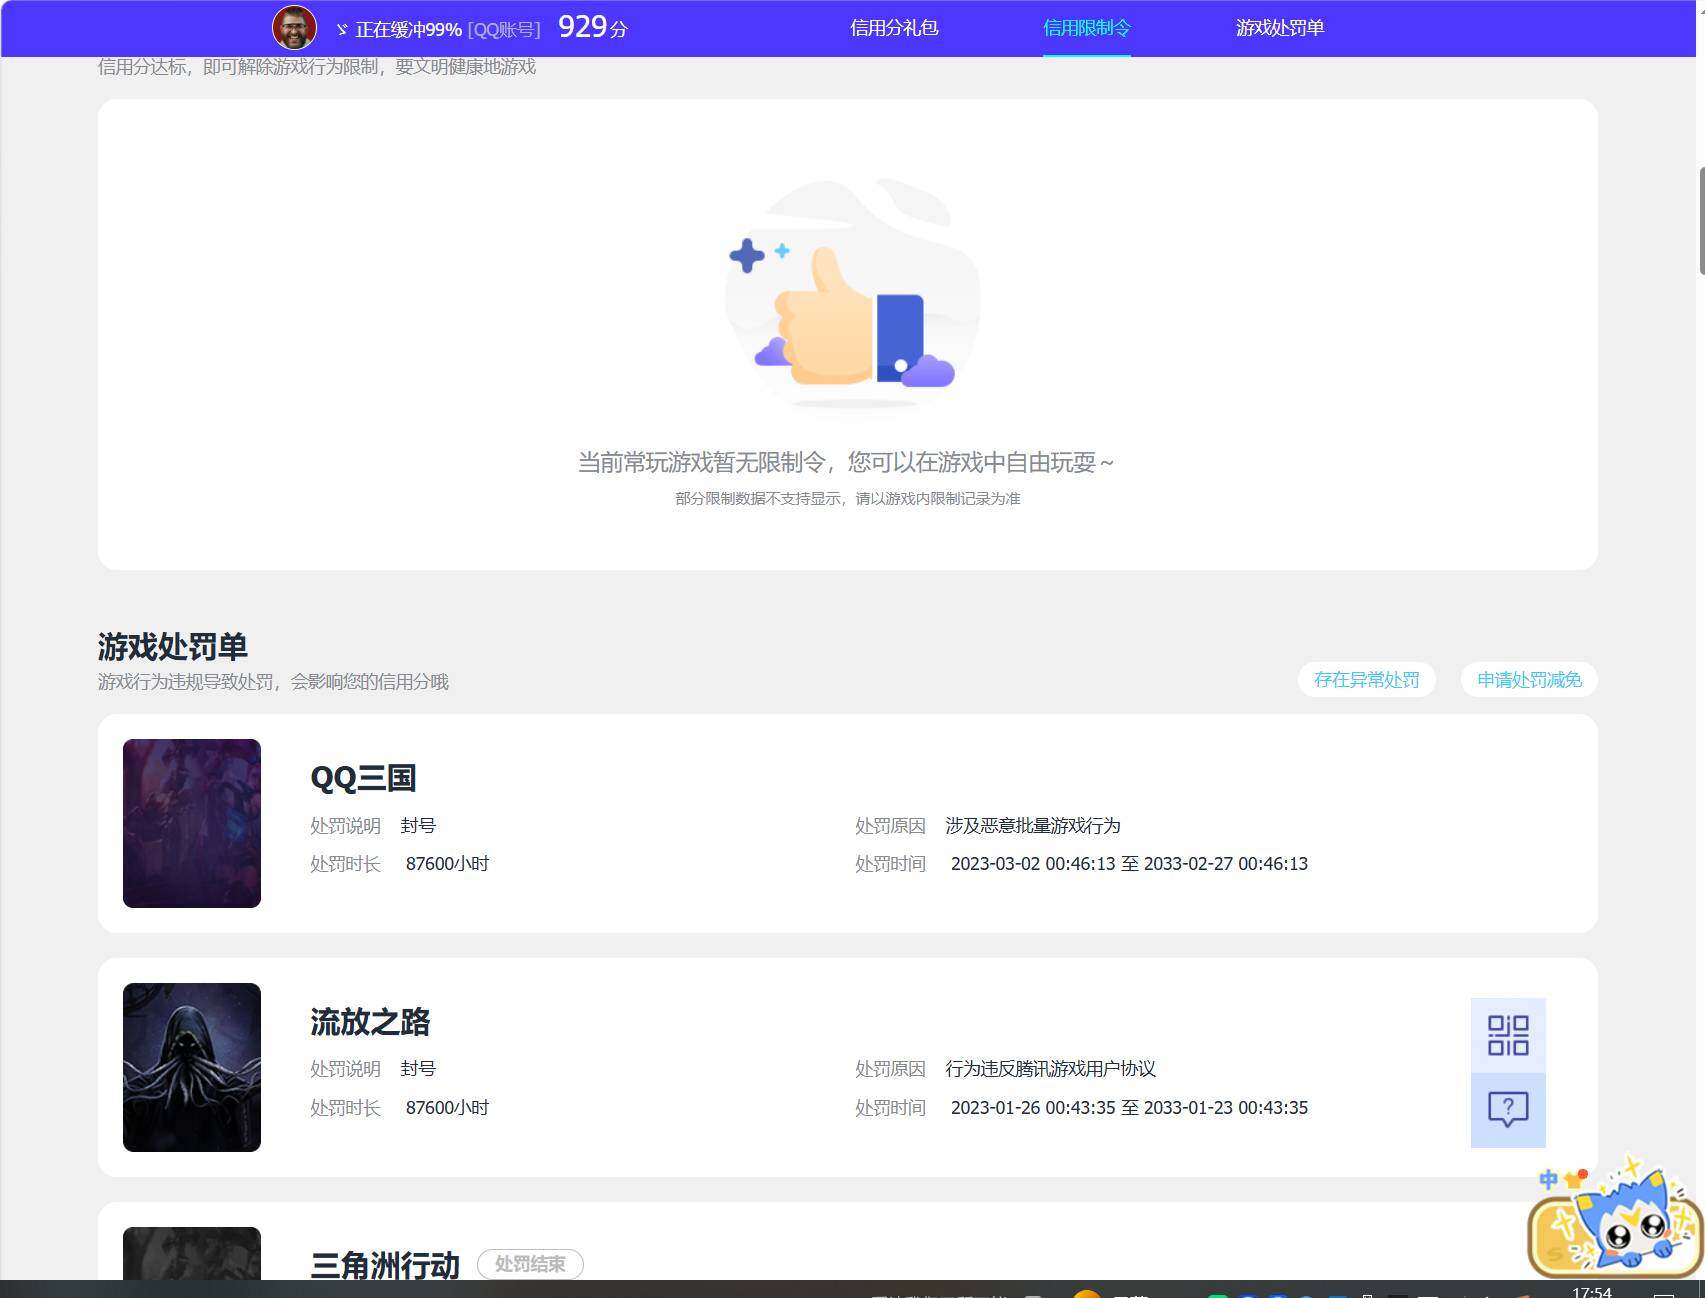1705x1298 pixels.
Task: Click 申请处罚减免 button
Action: click(x=1529, y=680)
